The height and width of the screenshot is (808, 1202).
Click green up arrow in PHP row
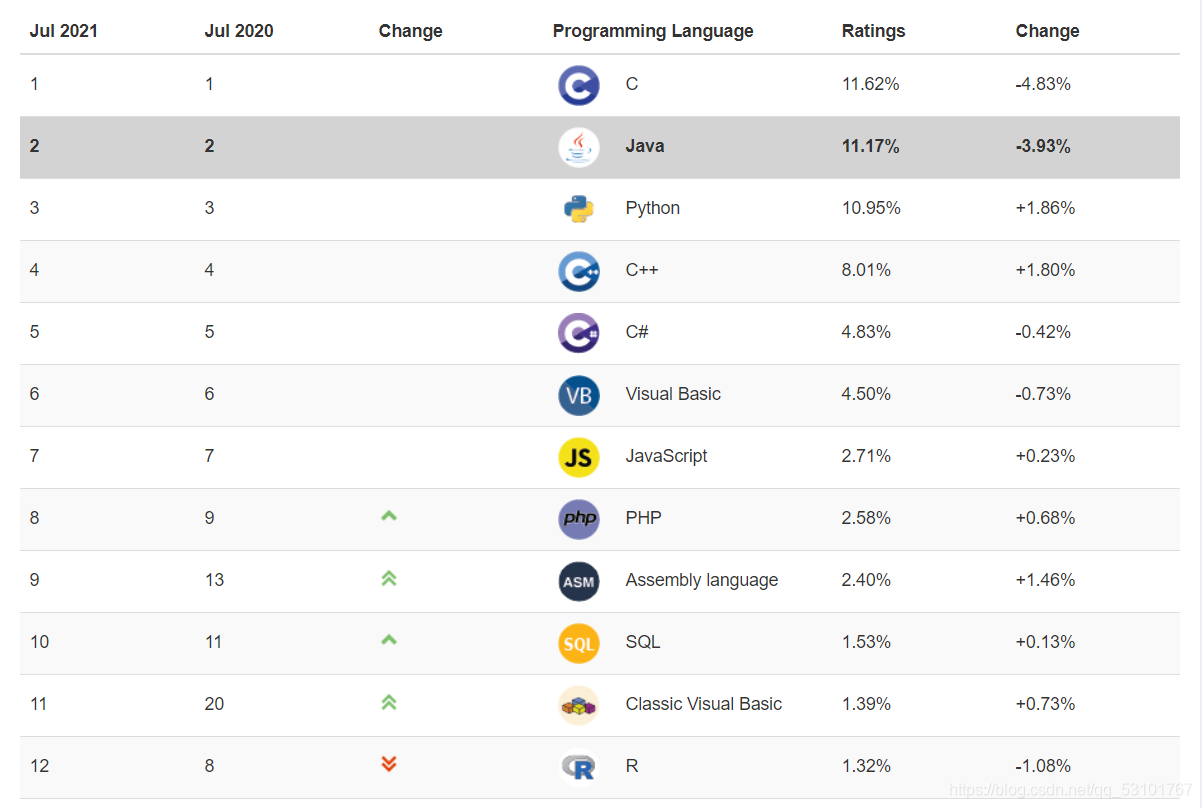coord(389,516)
